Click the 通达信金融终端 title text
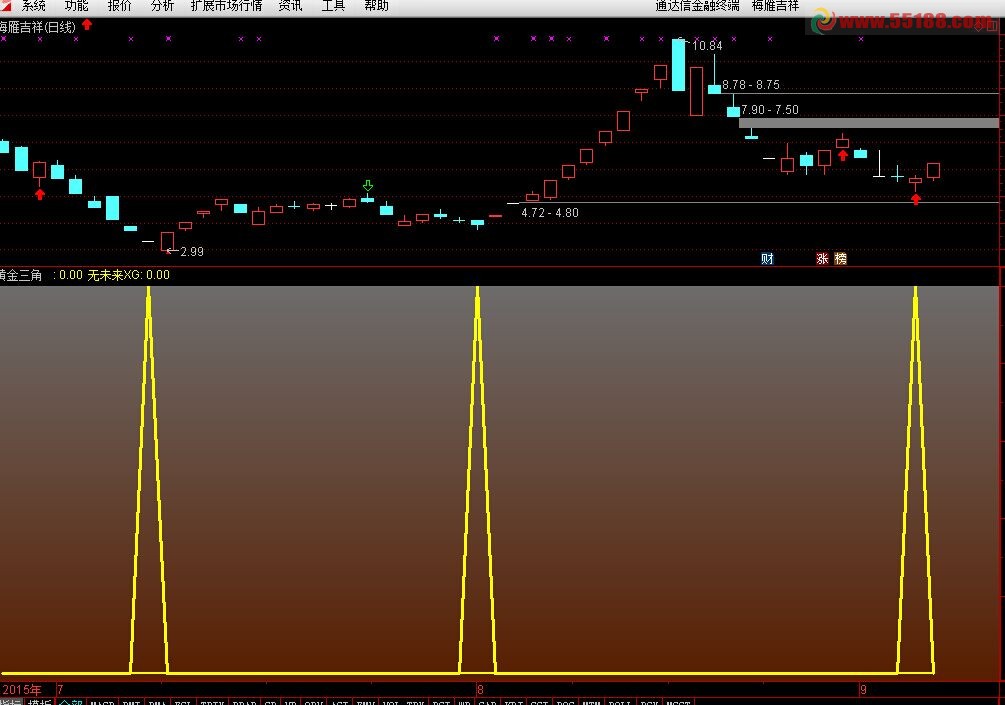1005x705 pixels. point(697,6)
